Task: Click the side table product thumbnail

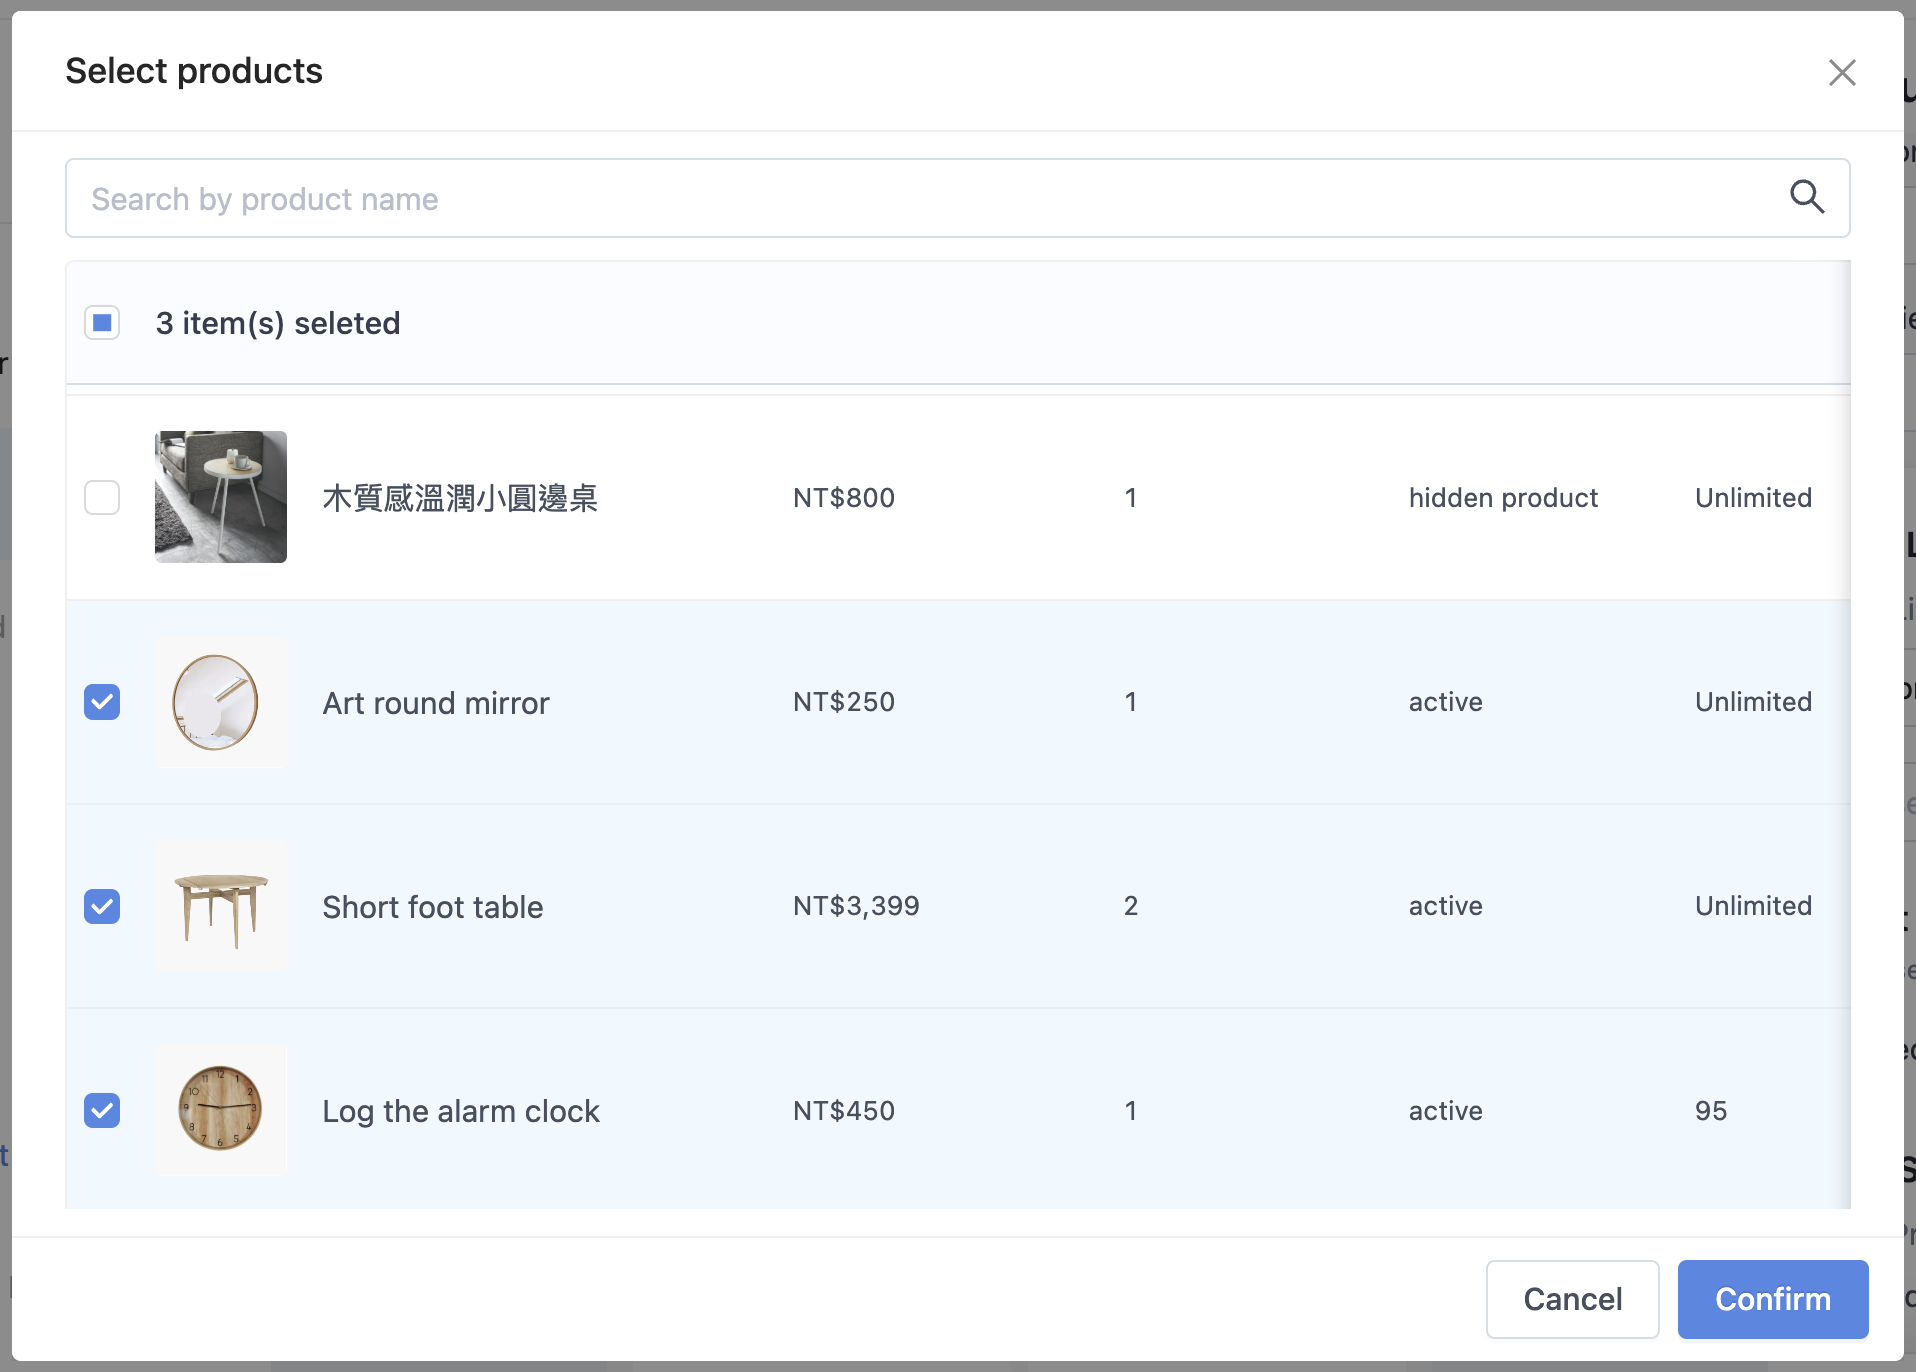Action: [221, 497]
